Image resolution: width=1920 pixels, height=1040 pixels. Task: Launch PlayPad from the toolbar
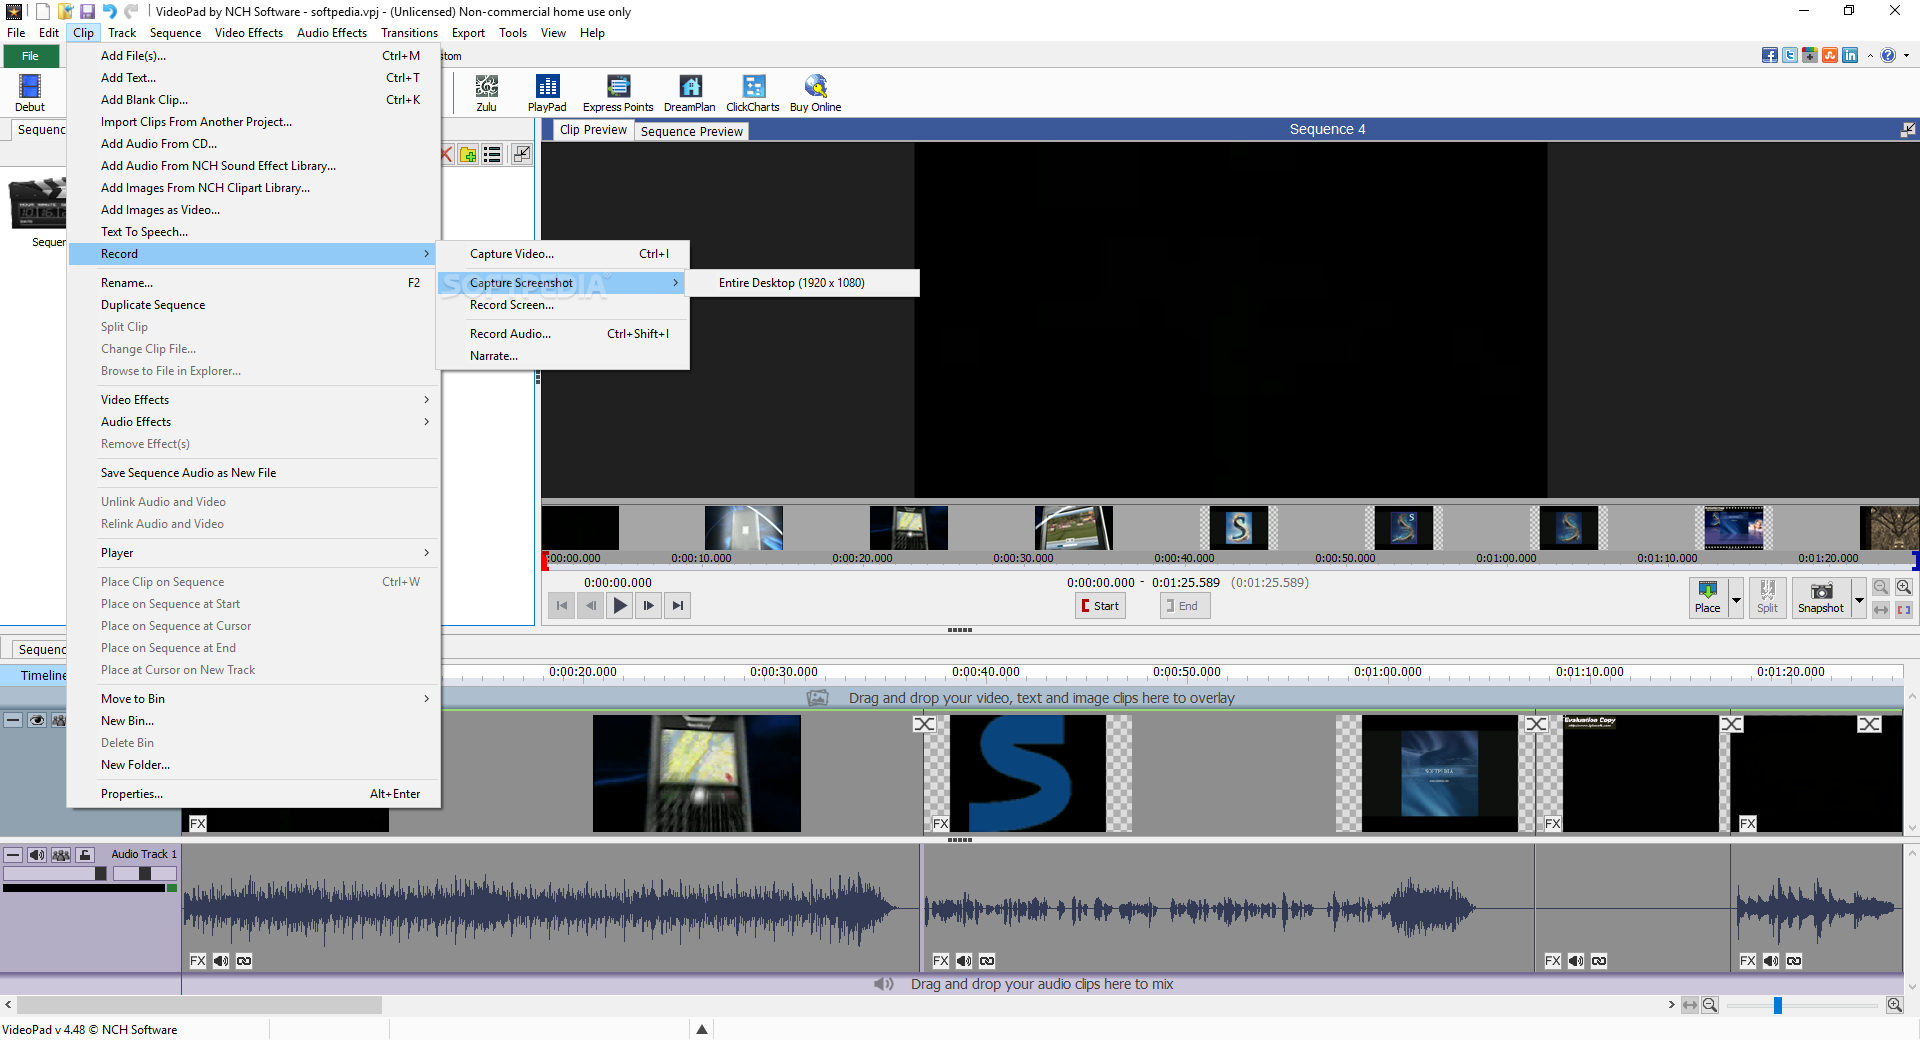(x=547, y=93)
